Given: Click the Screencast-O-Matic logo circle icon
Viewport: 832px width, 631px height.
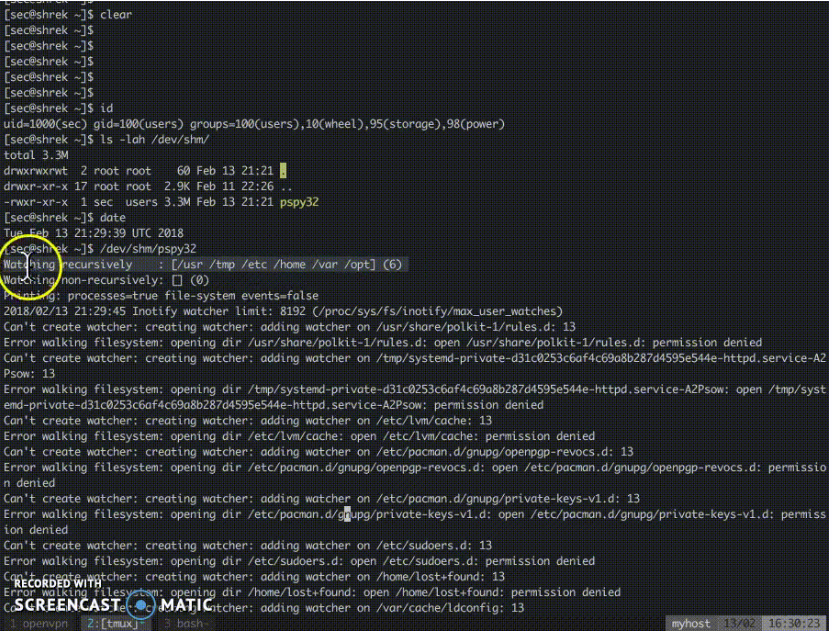Looking at the screenshot, I should point(142,605).
